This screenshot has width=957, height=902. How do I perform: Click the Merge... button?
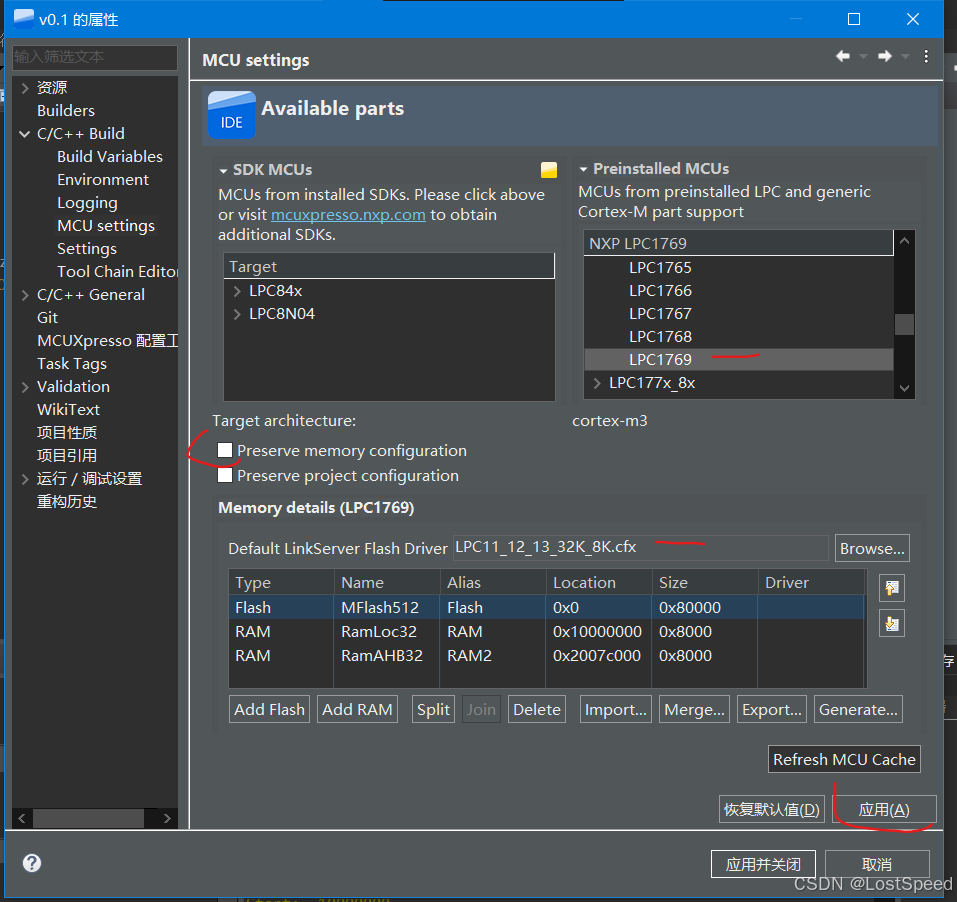(695, 709)
